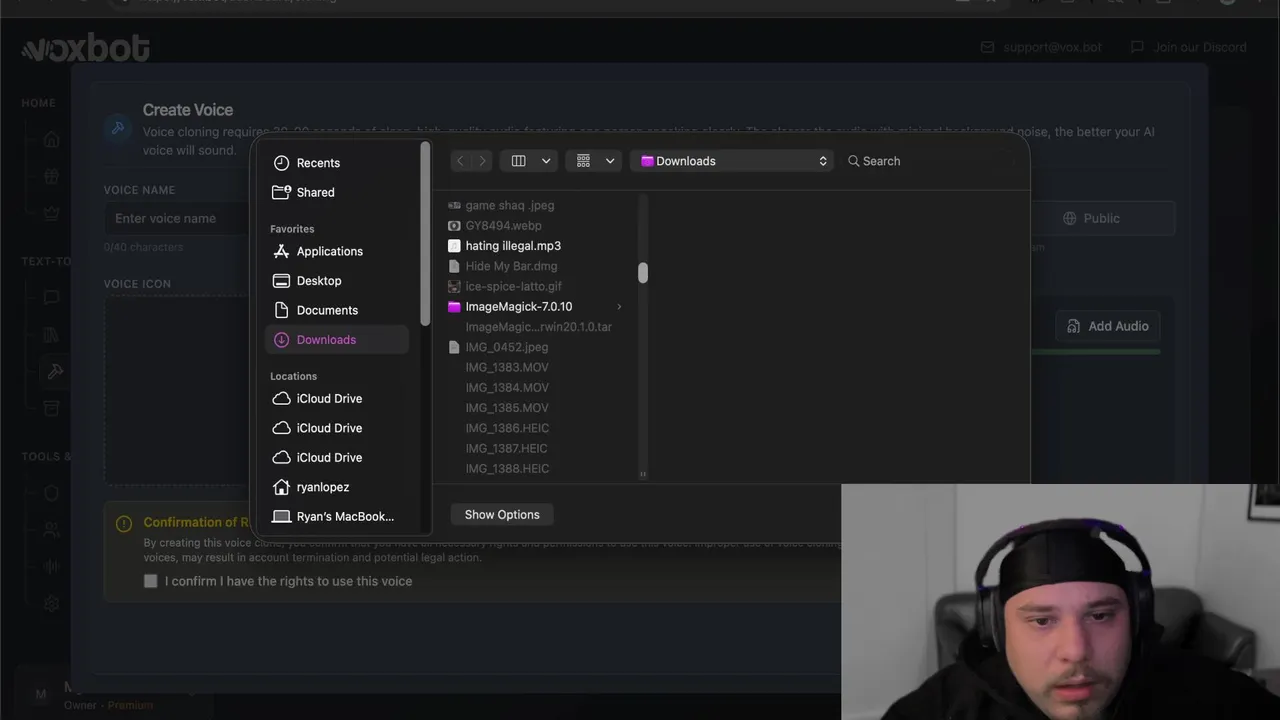Click the home icon beside ryanlopez

coord(281,487)
